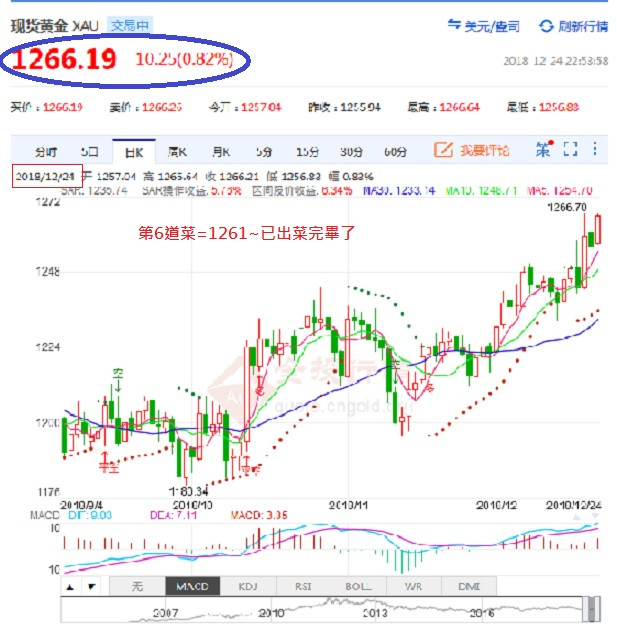Select the MACD indicator button

coord(192,587)
